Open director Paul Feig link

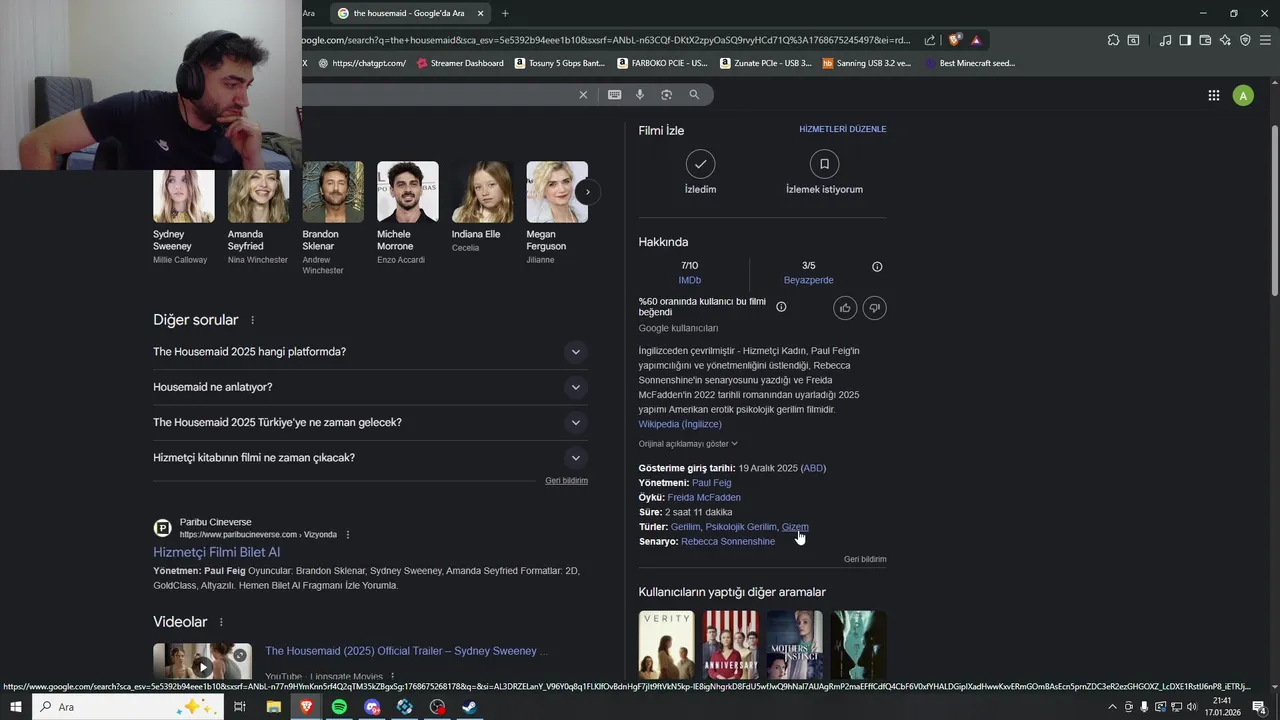[711, 483]
